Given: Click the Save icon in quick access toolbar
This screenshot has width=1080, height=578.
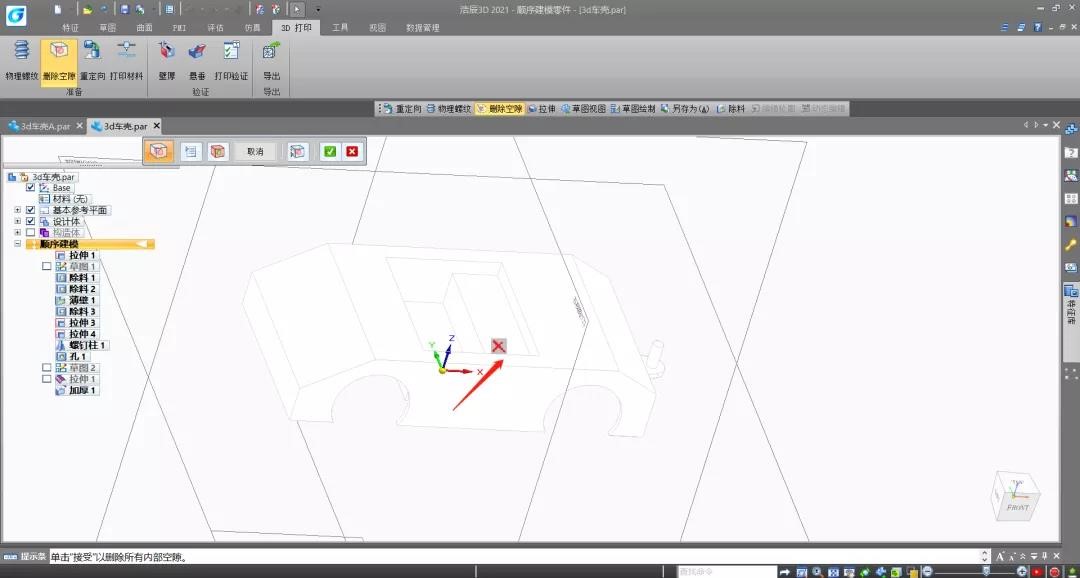Looking at the screenshot, I should click(125, 10).
